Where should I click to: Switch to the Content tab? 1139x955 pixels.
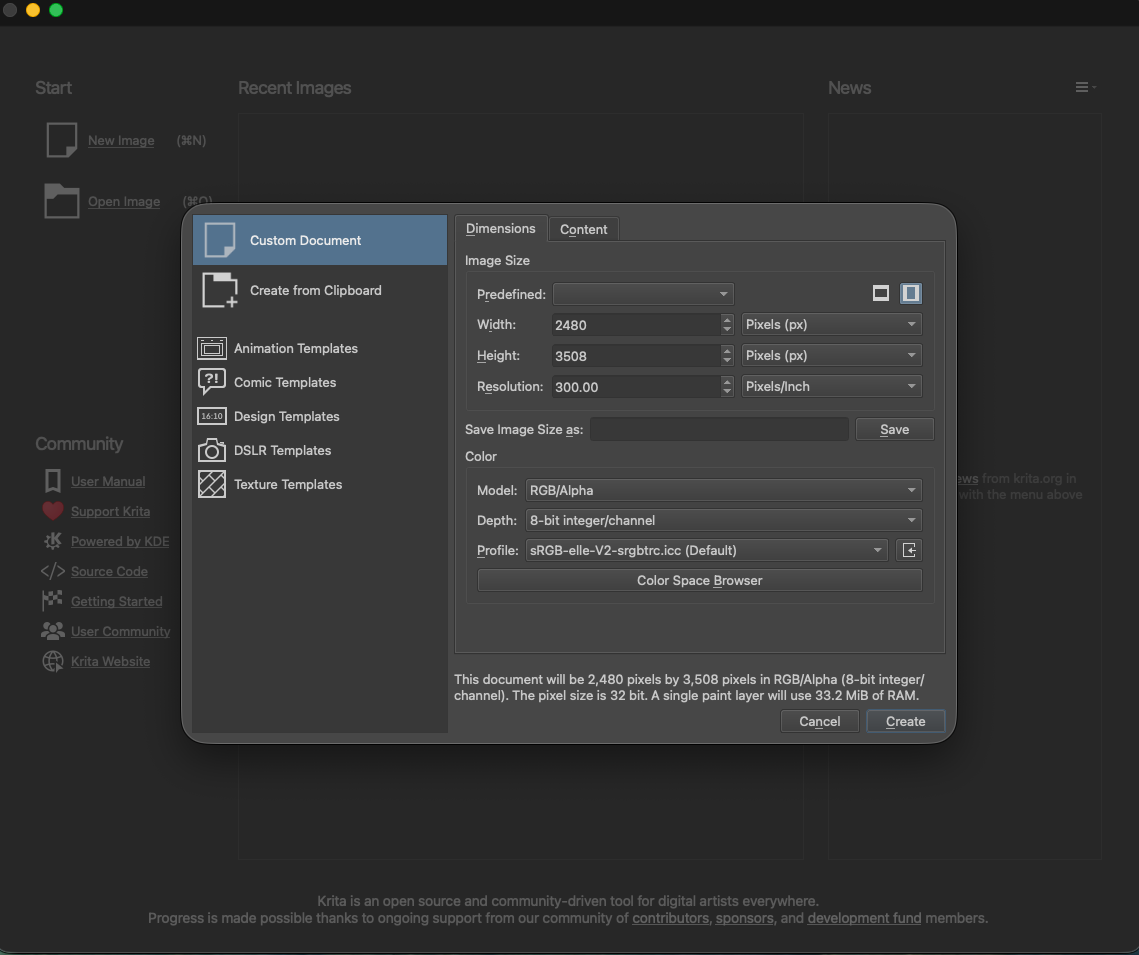click(583, 229)
